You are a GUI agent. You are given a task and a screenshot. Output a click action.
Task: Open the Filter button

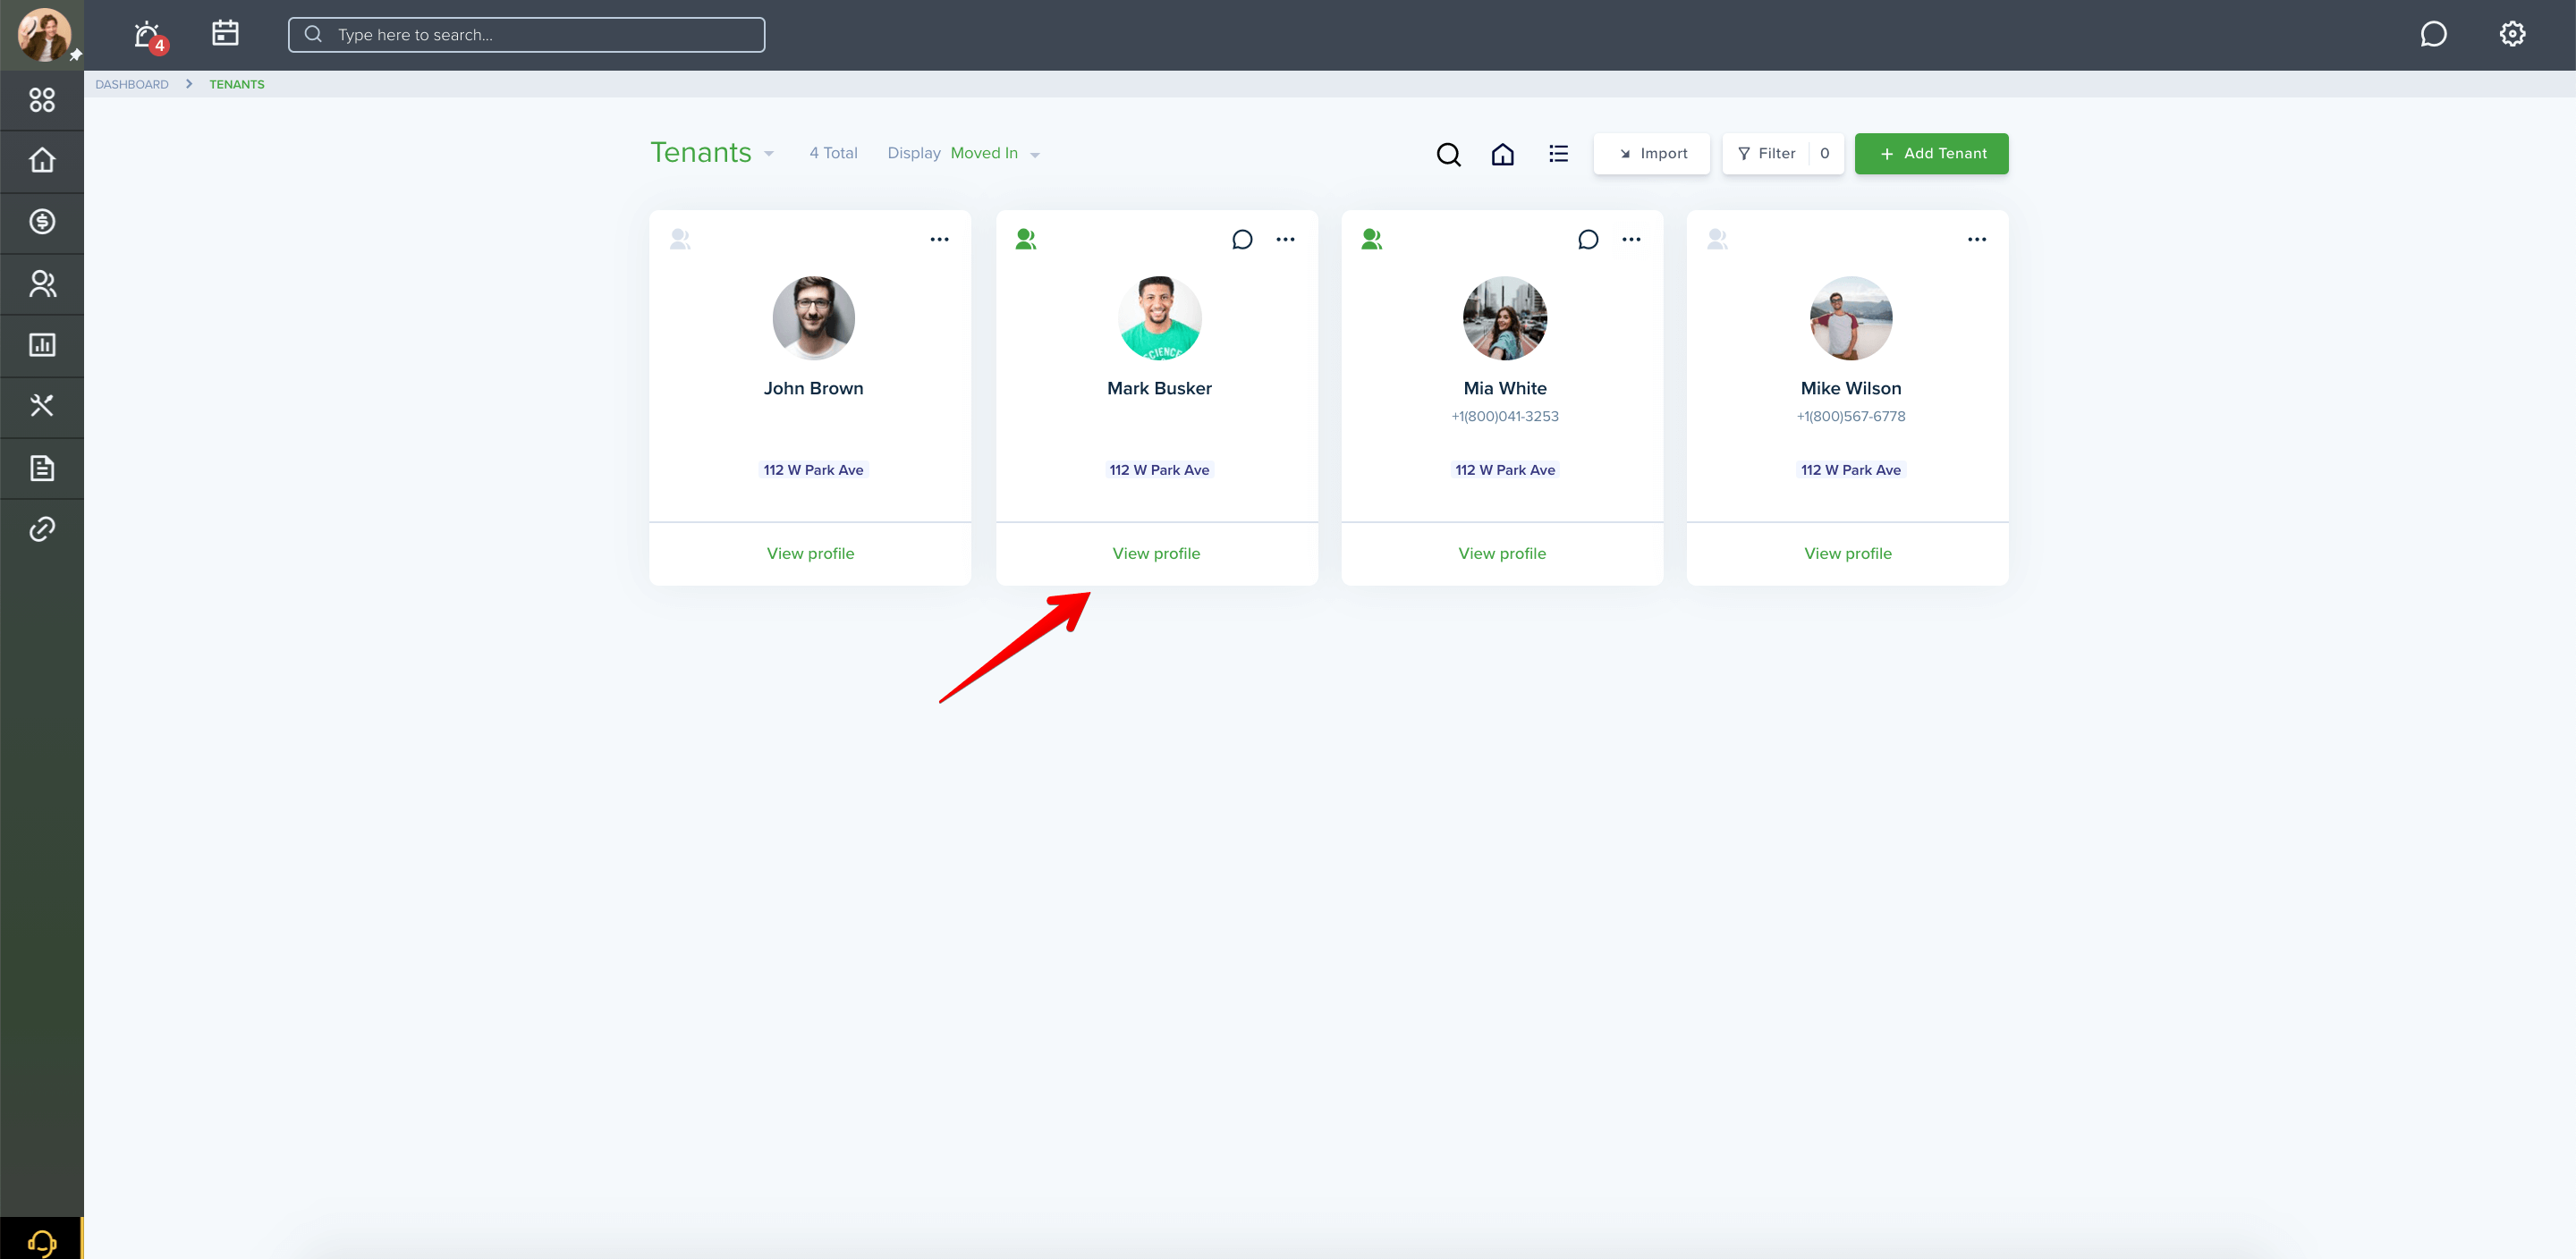click(1783, 154)
